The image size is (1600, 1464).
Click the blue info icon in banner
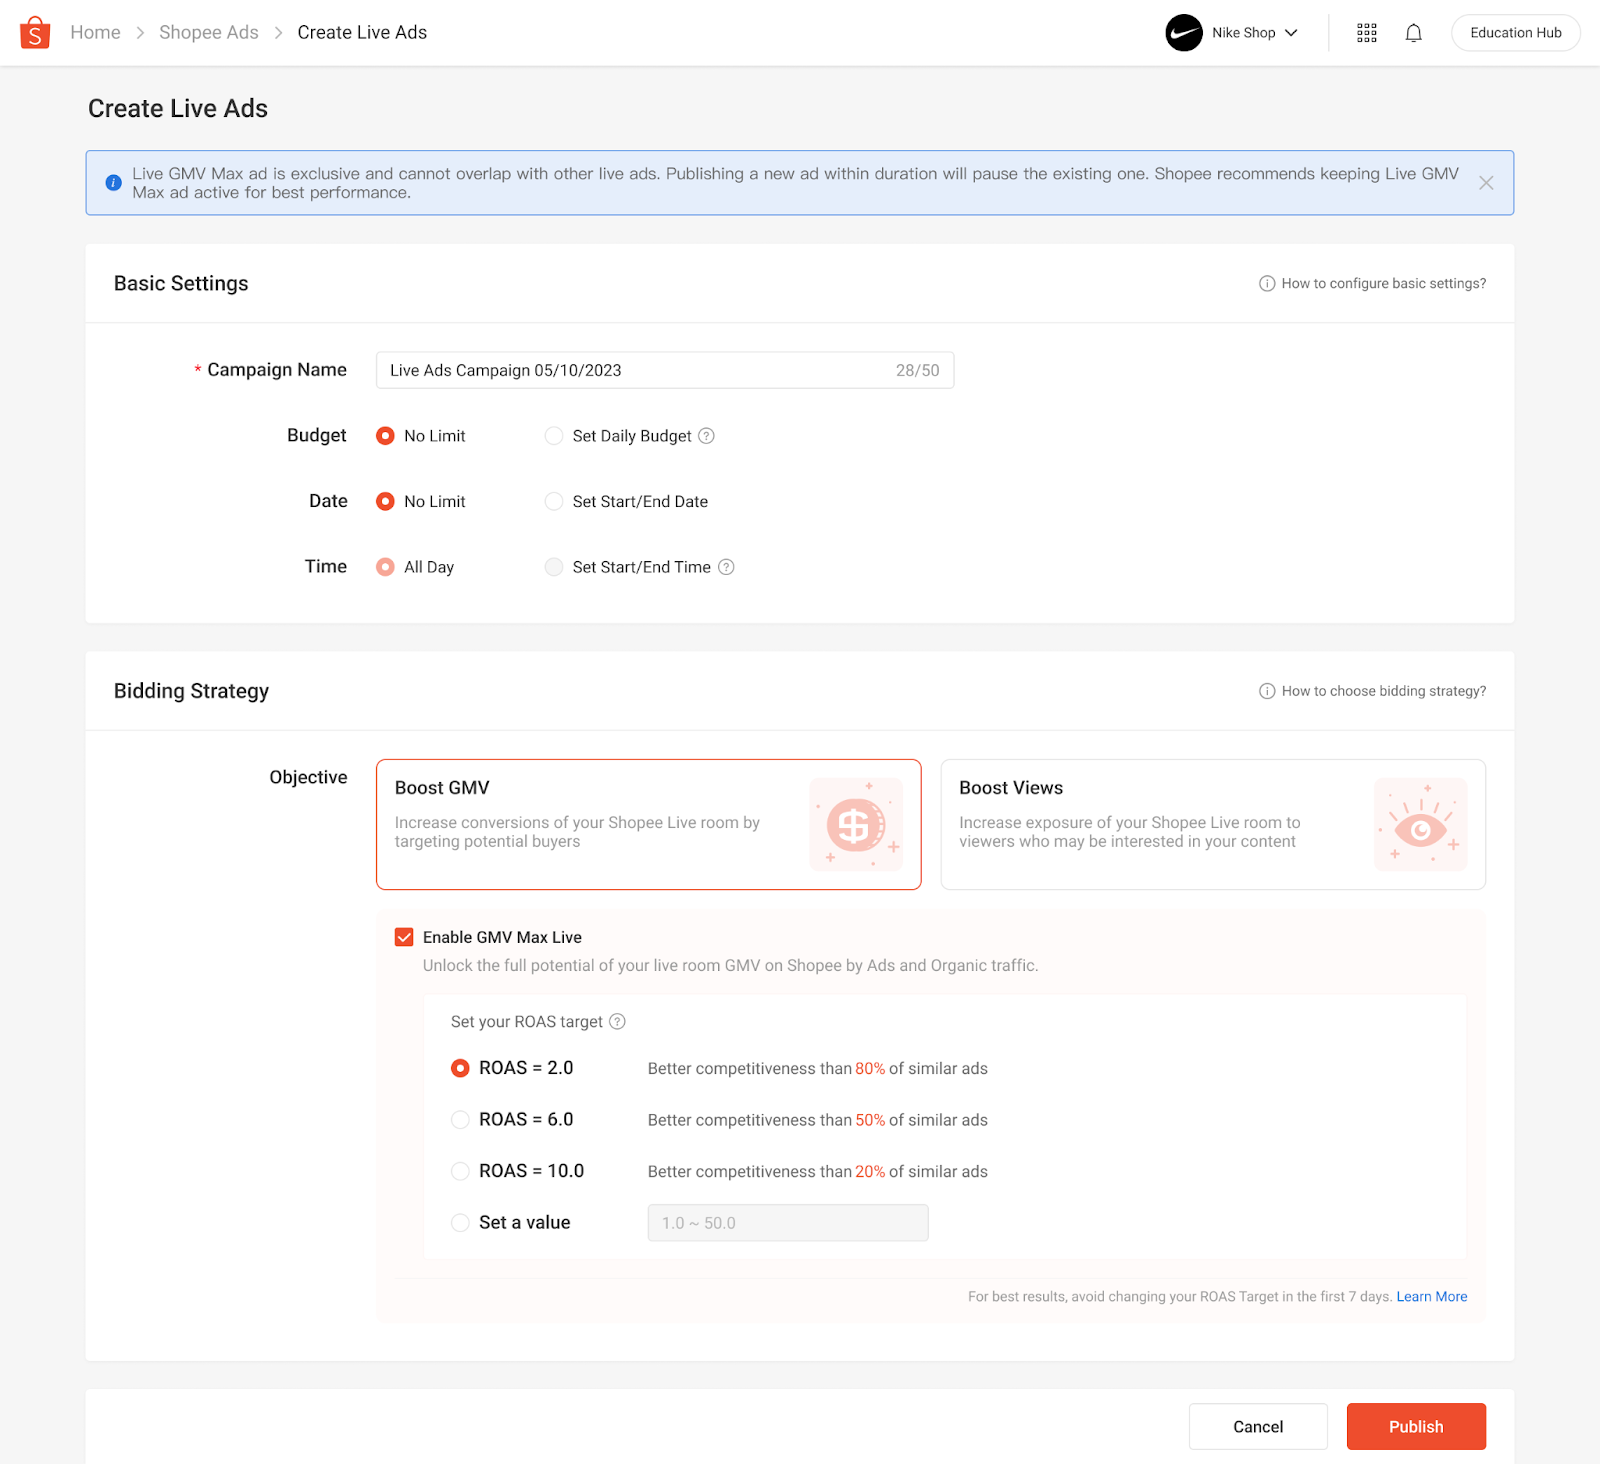(114, 183)
